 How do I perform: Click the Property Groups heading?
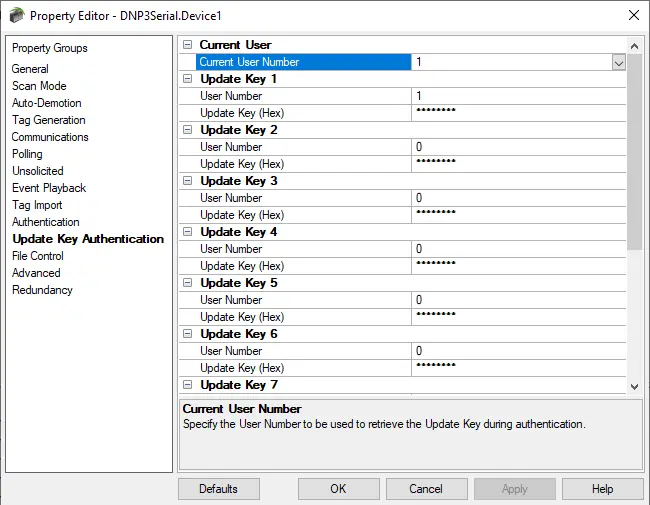click(50, 48)
